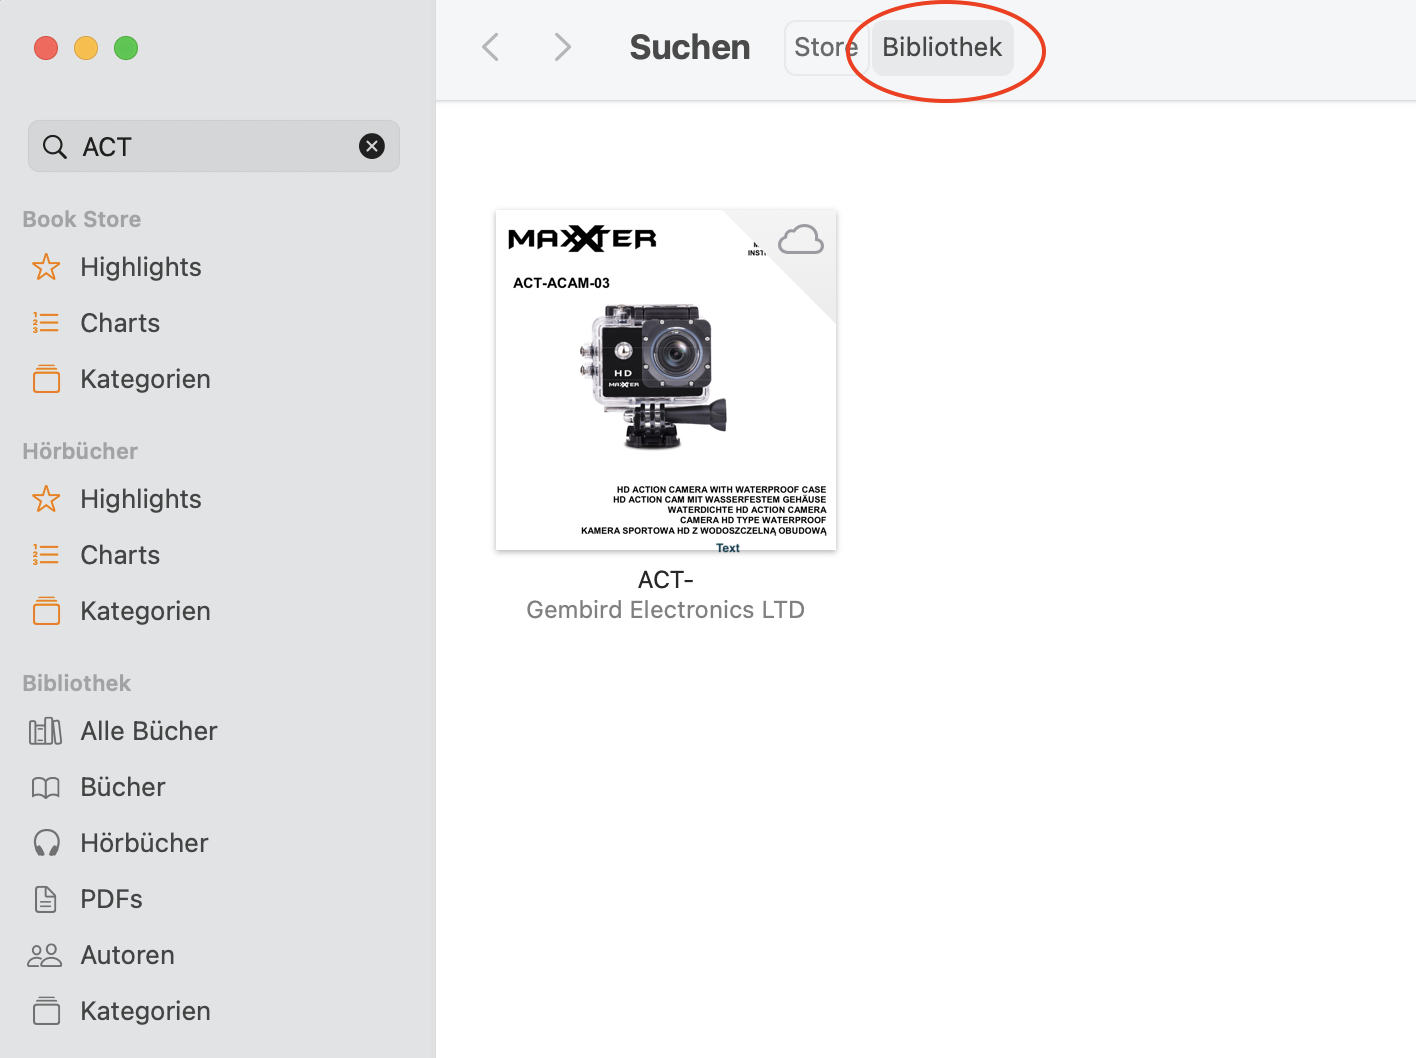Screen dimensions: 1416x1058
Task: Click the Alle Bücher books icon
Action: 46,731
